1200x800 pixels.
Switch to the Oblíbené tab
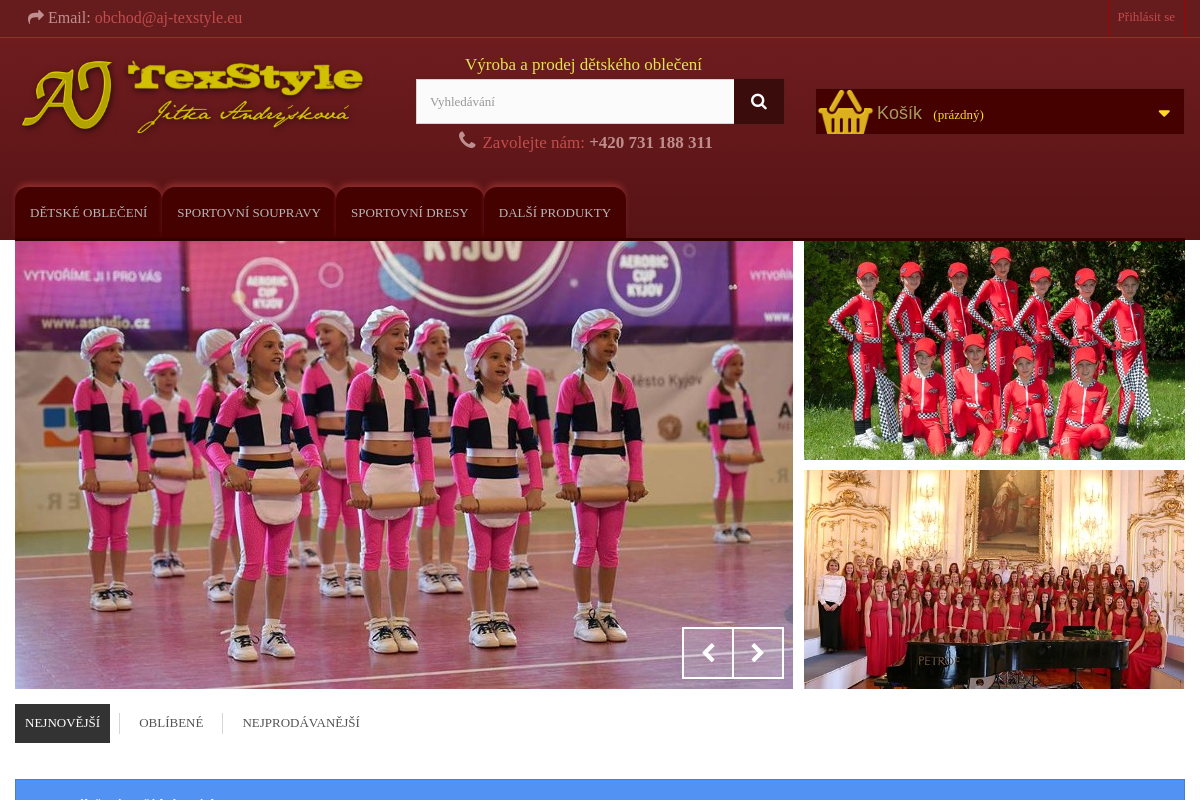click(x=171, y=723)
